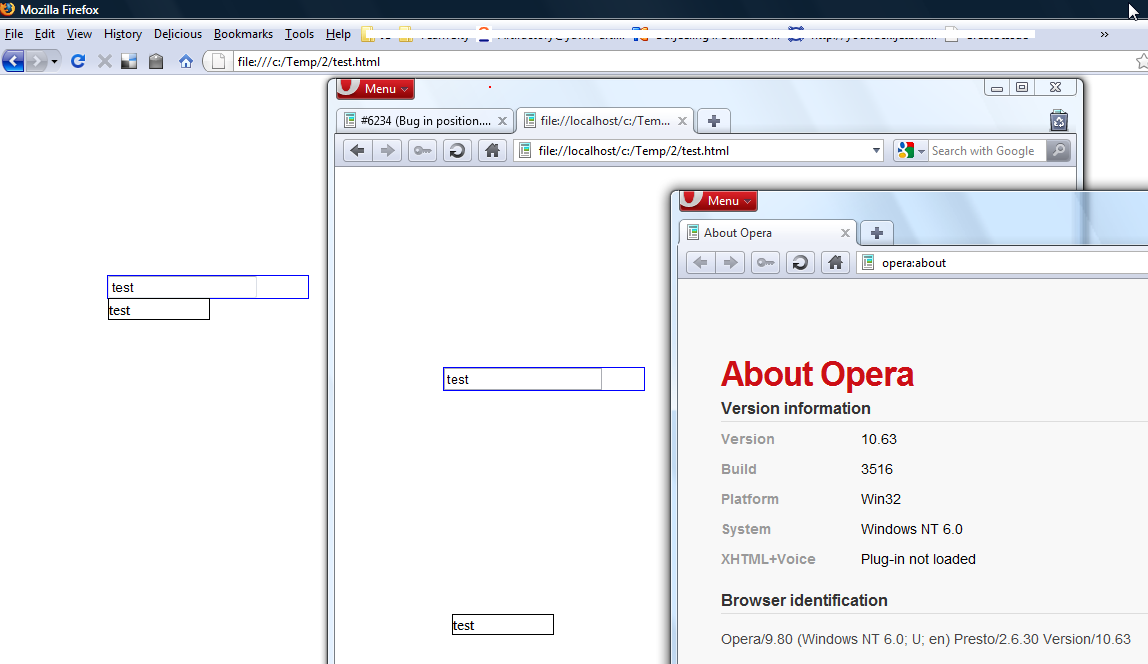Open the Firefox History menu
This screenshot has height=664, width=1148.
(123, 34)
